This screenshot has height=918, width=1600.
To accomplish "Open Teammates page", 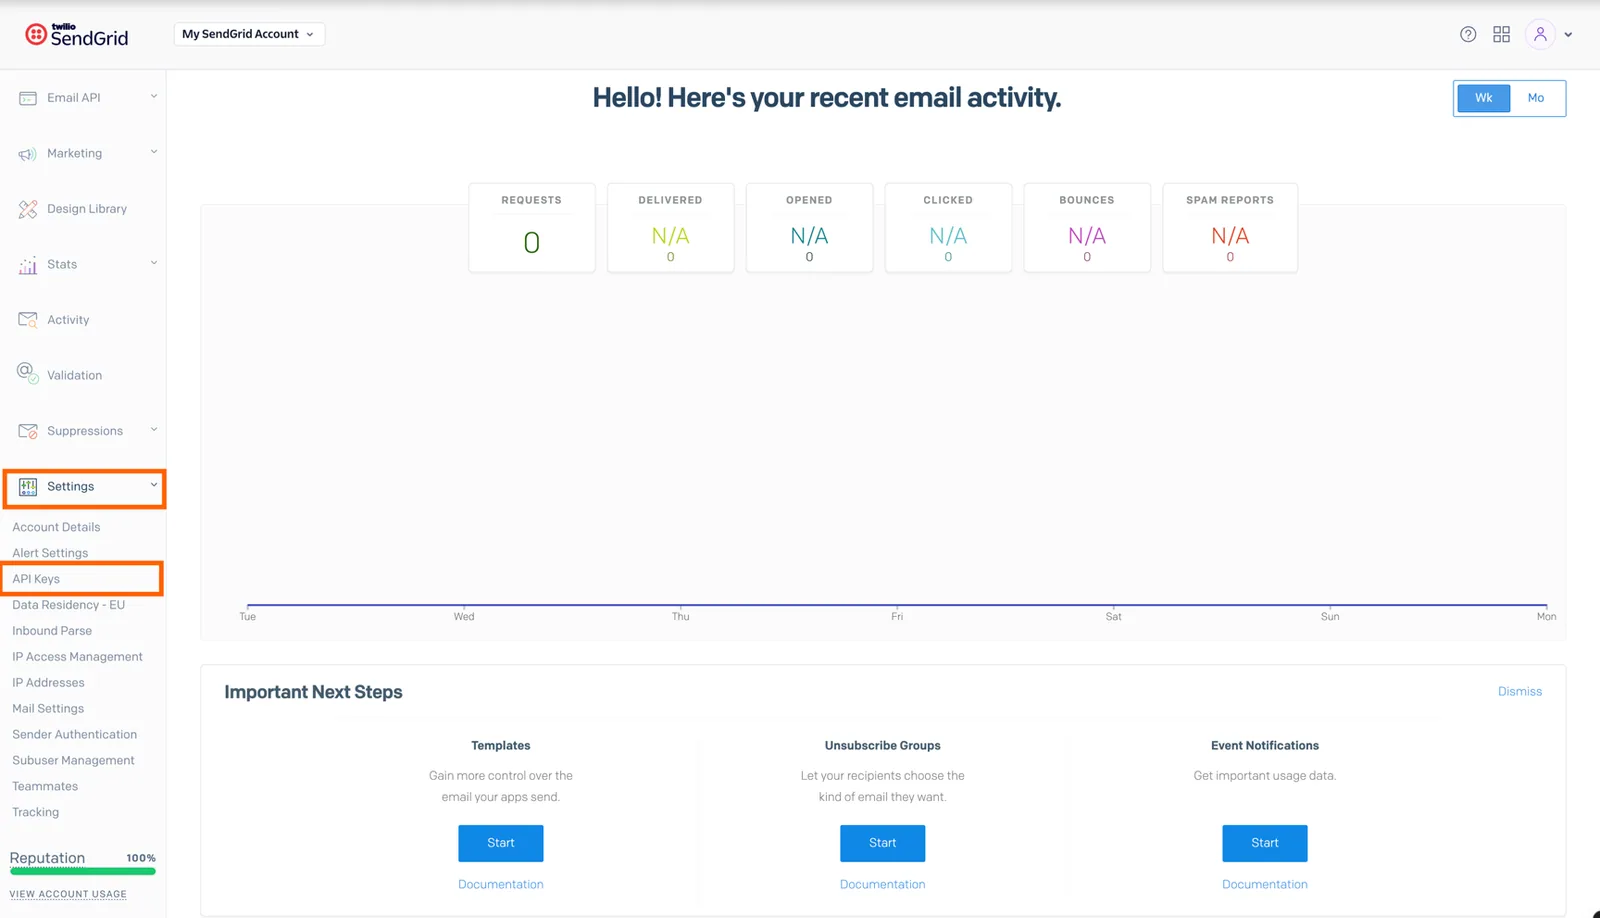I will pos(45,787).
